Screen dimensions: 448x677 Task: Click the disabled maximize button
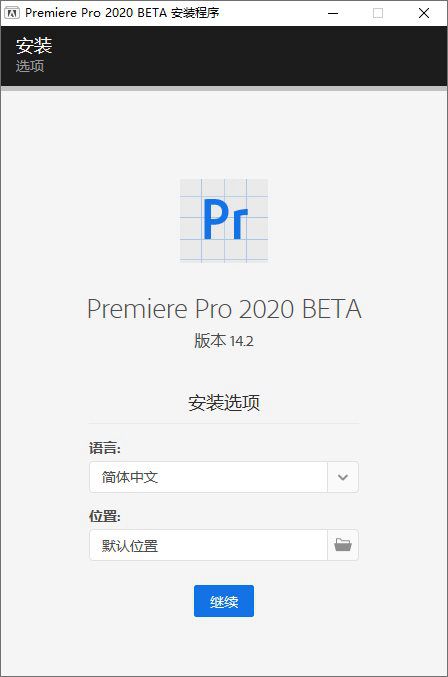tap(378, 13)
